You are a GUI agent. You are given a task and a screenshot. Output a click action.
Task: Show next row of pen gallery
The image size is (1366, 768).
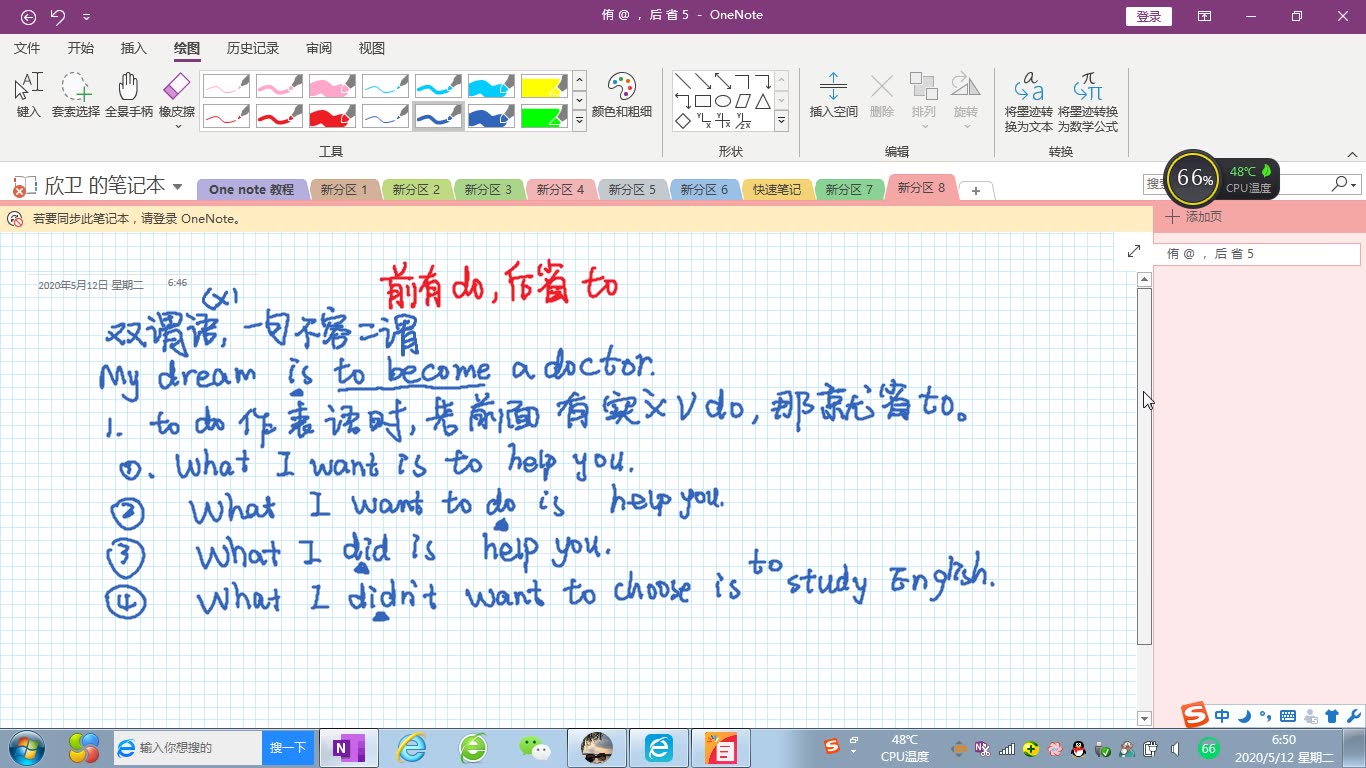tap(579, 101)
